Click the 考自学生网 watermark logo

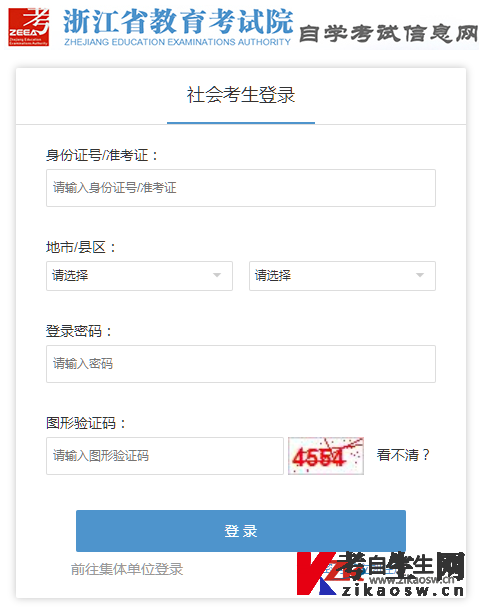click(x=381, y=574)
